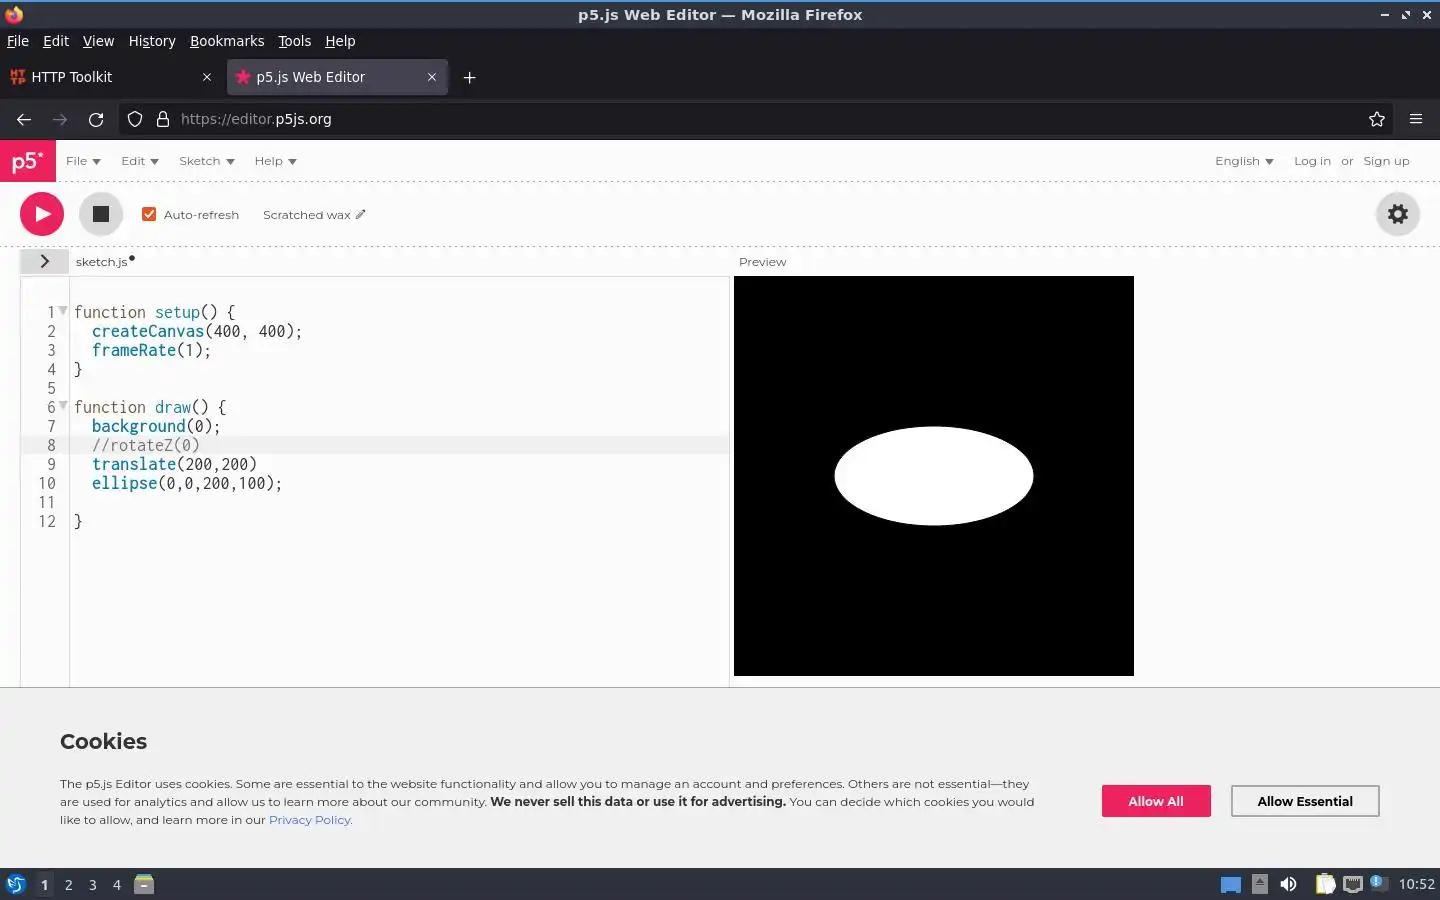Open Firefox History menu
The image size is (1440, 900).
152,41
